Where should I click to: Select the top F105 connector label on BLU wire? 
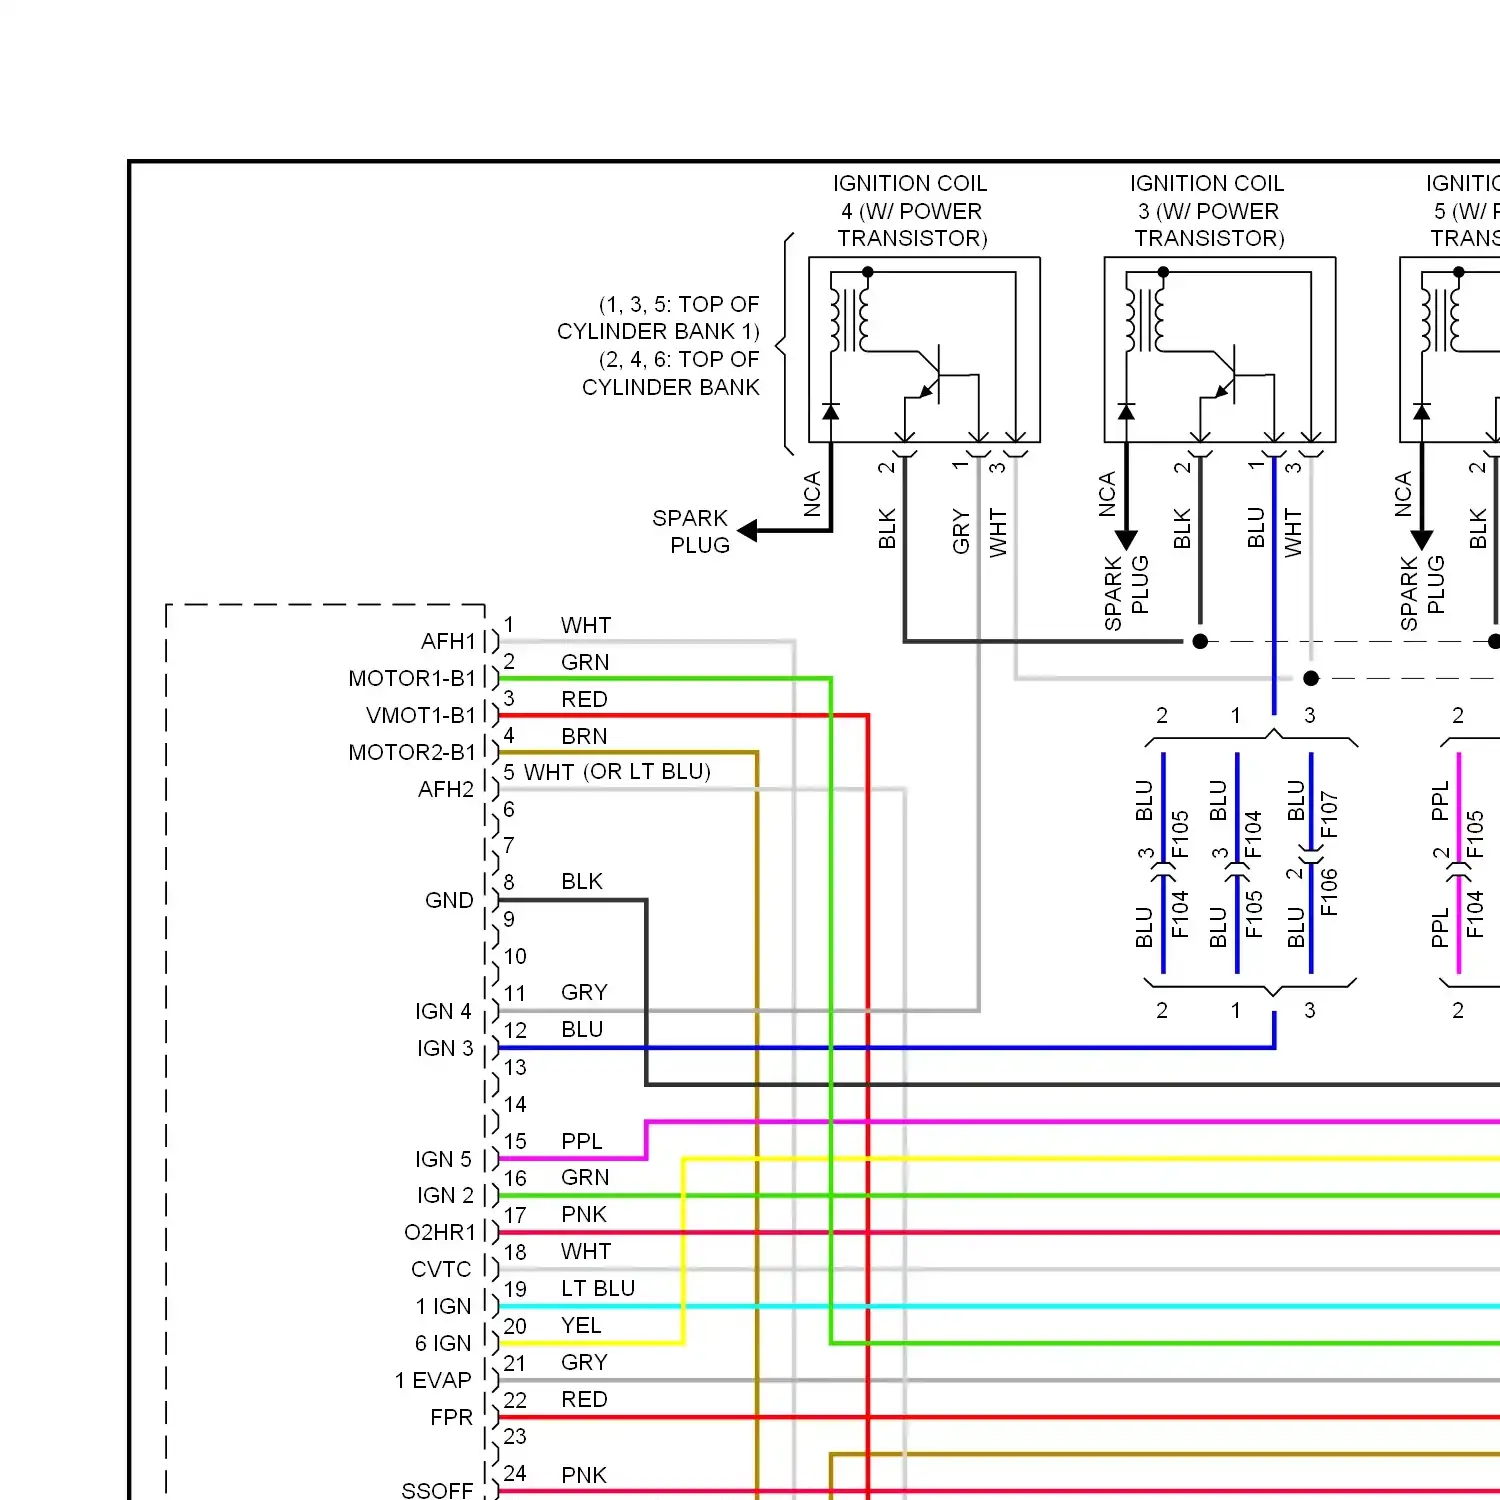(1179, 834)
